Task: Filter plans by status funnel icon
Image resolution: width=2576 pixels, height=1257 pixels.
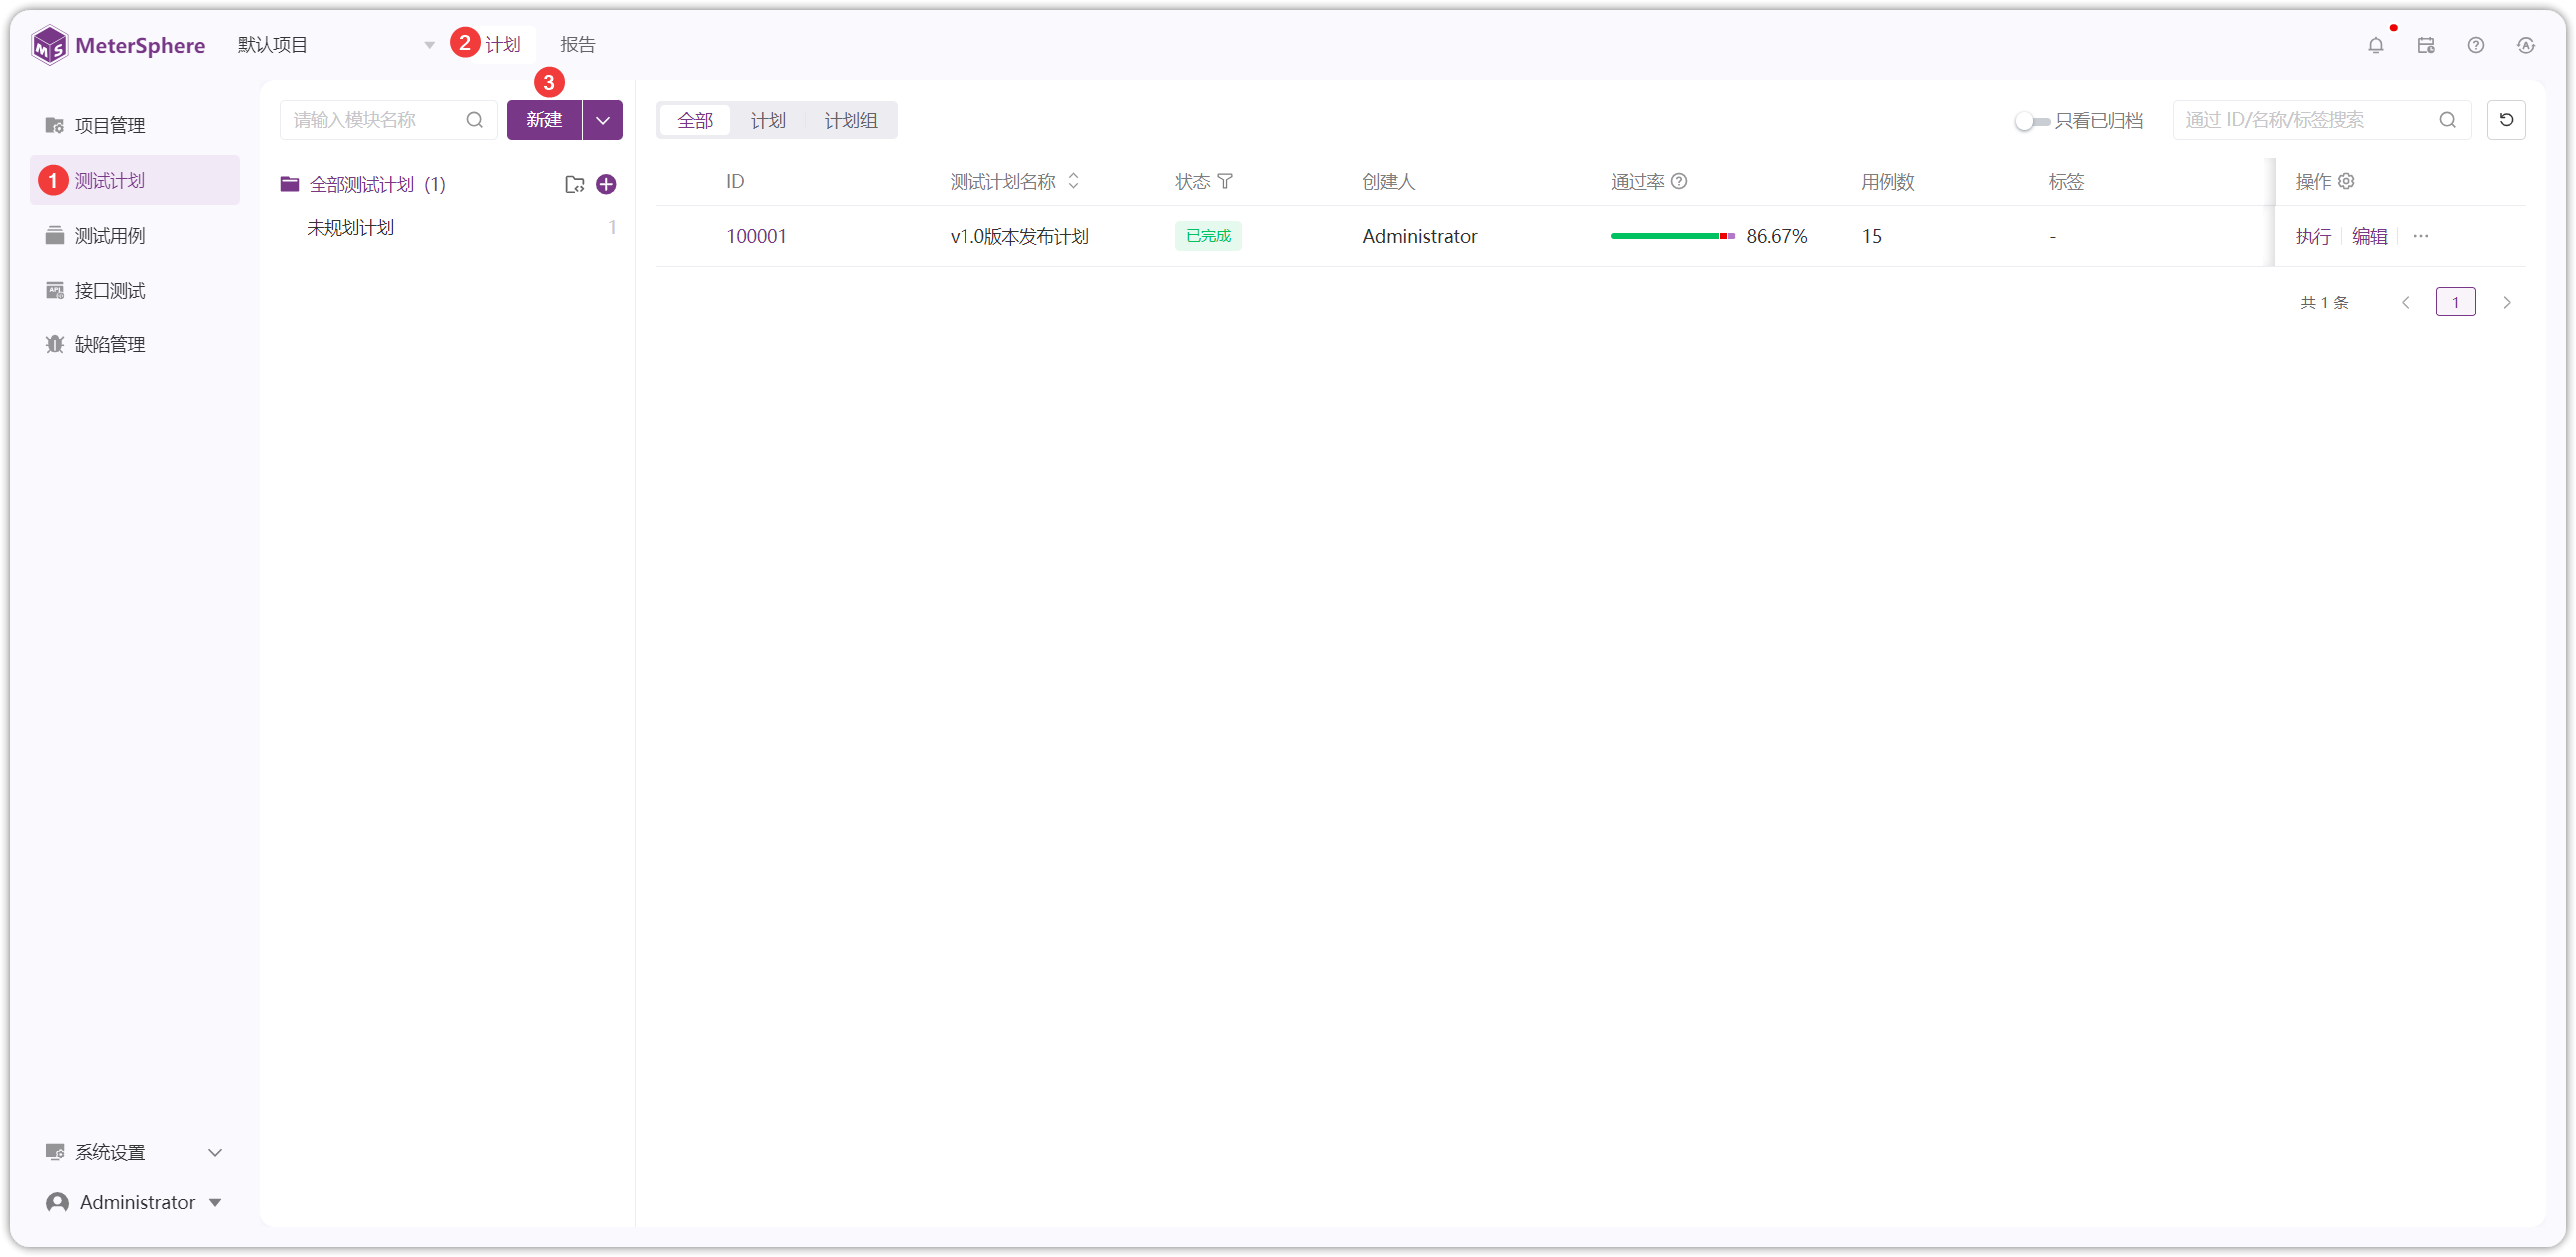Action: click(1225, 181)
